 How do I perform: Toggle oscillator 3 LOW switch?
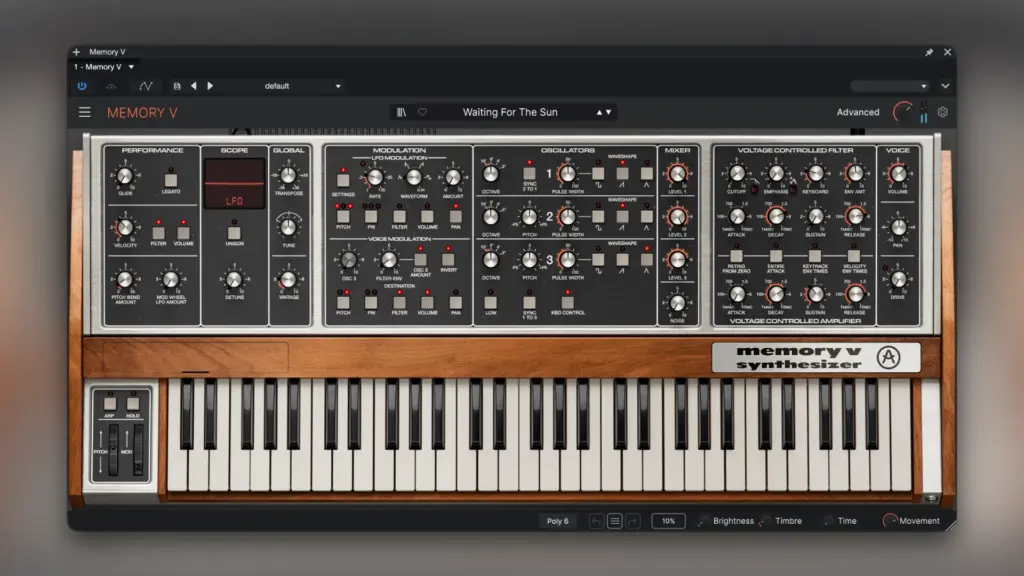coord(490,302)
